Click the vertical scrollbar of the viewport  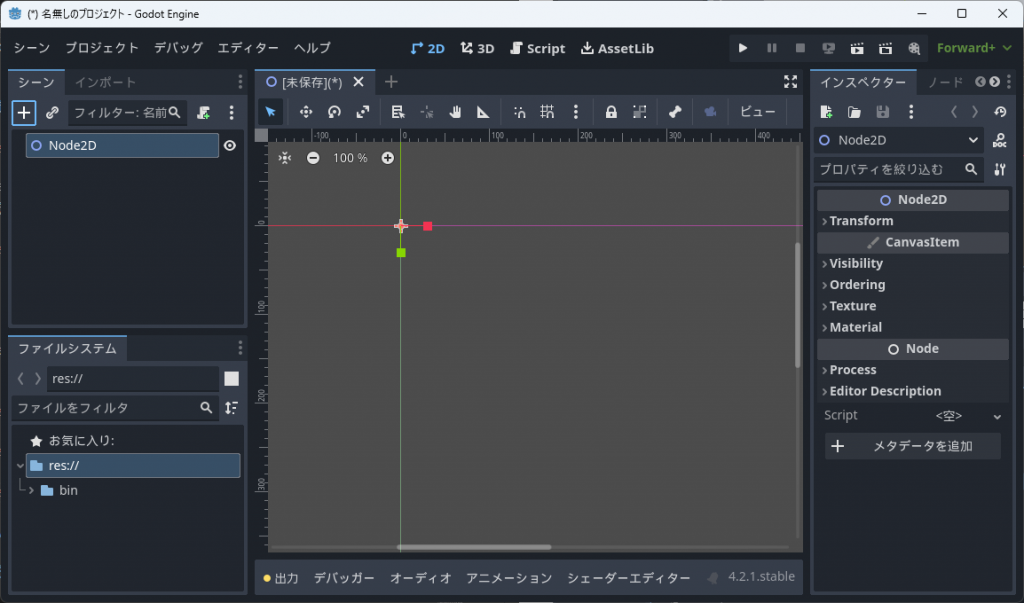(x=797, y=304)
